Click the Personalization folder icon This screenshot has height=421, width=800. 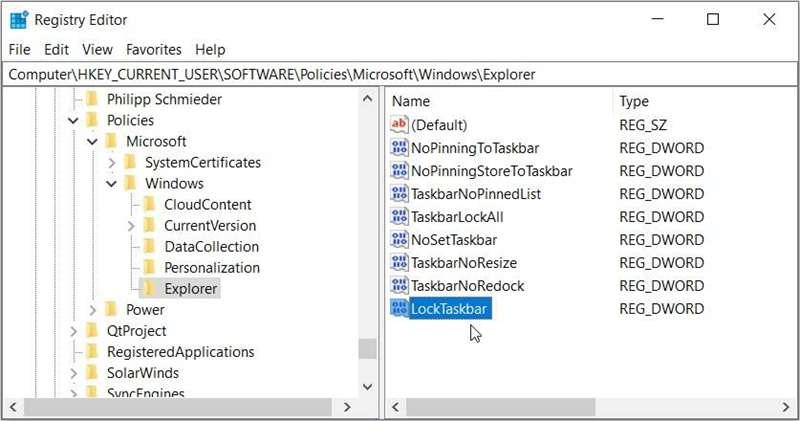coord(150,268)
